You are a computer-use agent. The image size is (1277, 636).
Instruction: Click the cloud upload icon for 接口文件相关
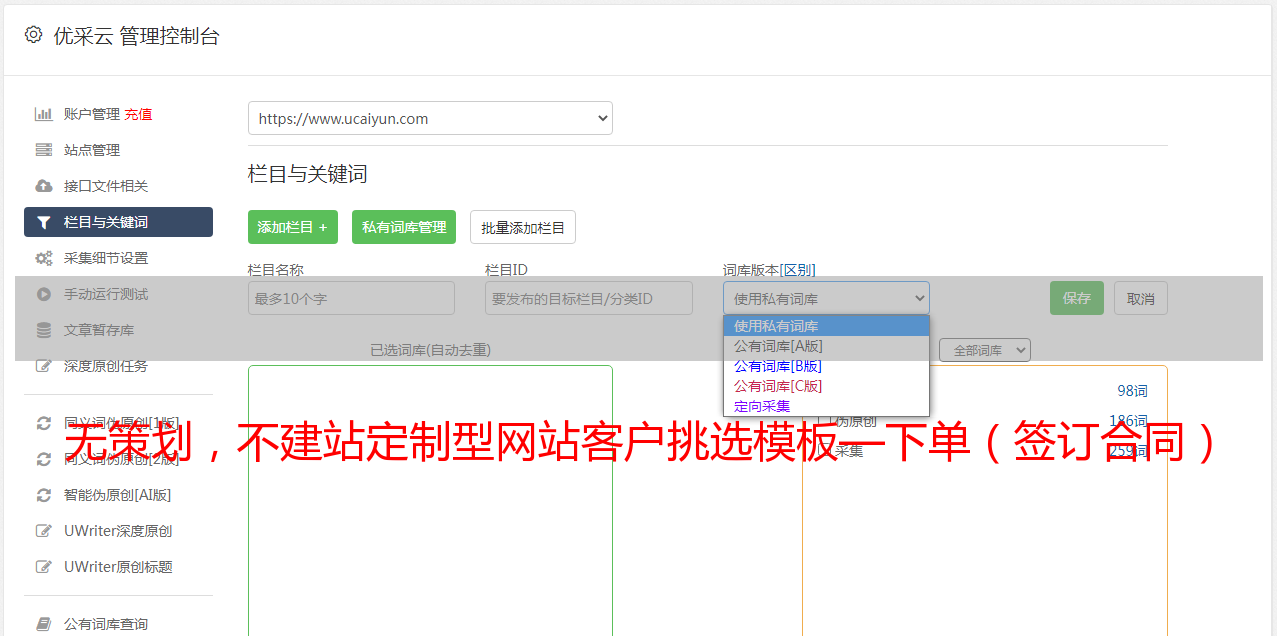click(x=44, y=186)
